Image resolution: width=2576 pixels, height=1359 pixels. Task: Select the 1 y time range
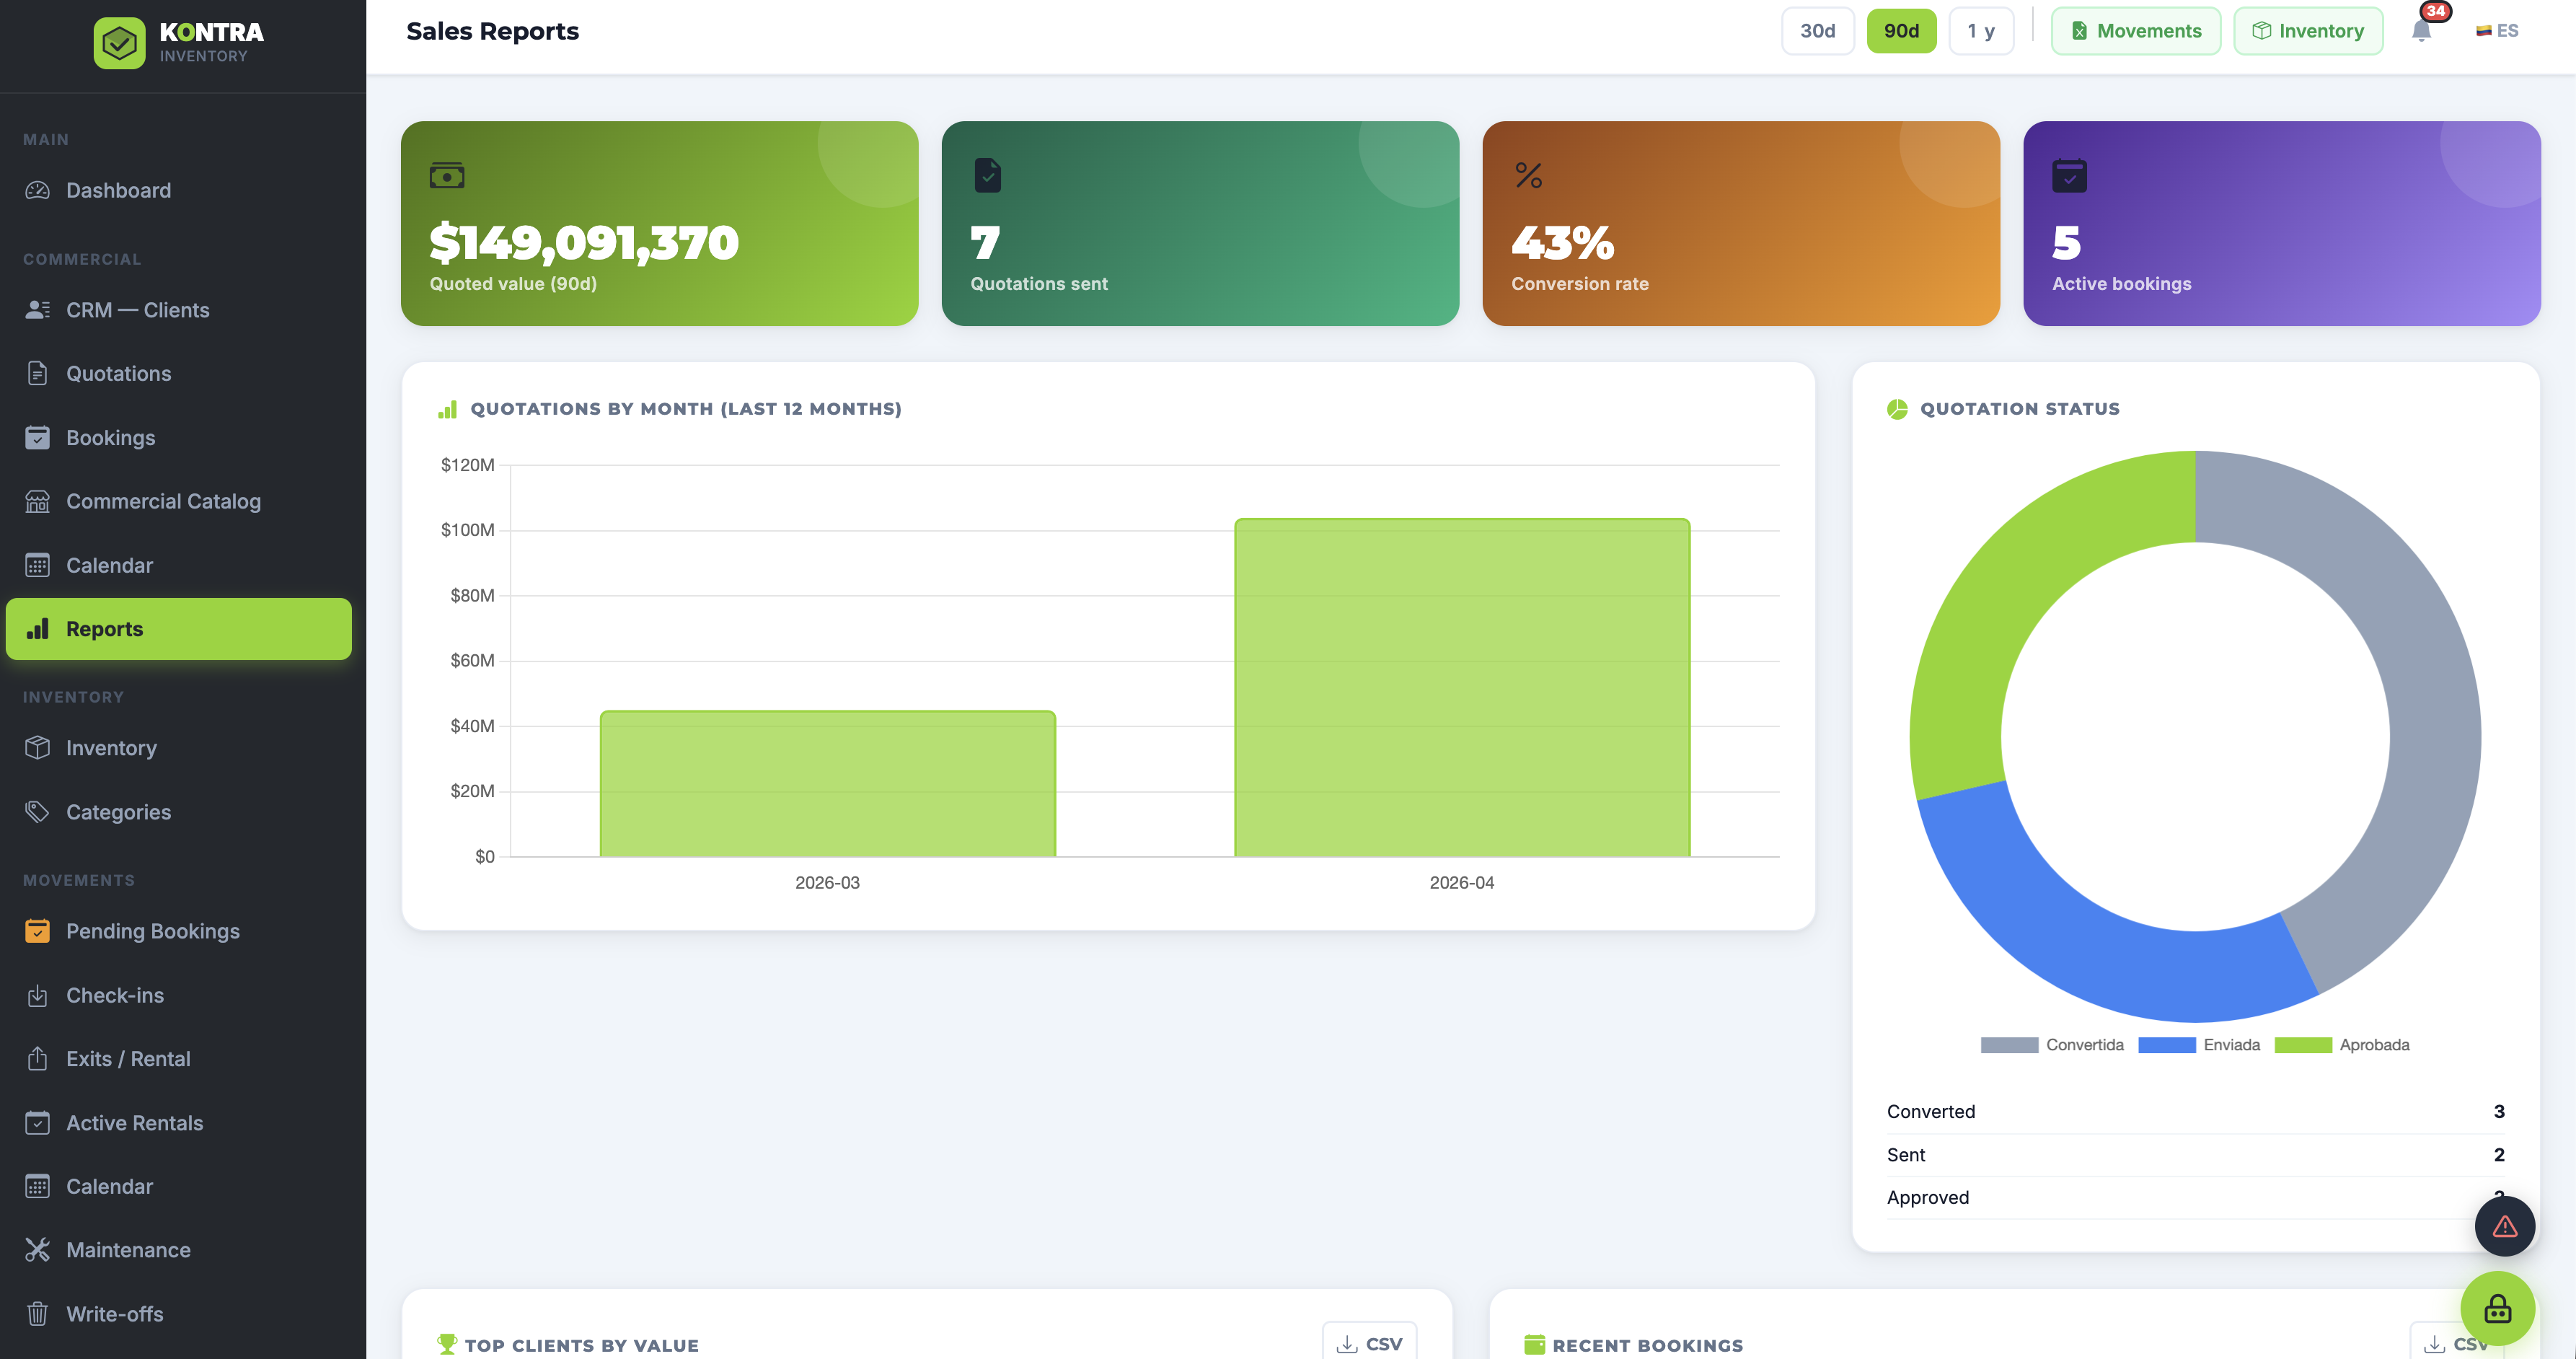point(1981,31)
